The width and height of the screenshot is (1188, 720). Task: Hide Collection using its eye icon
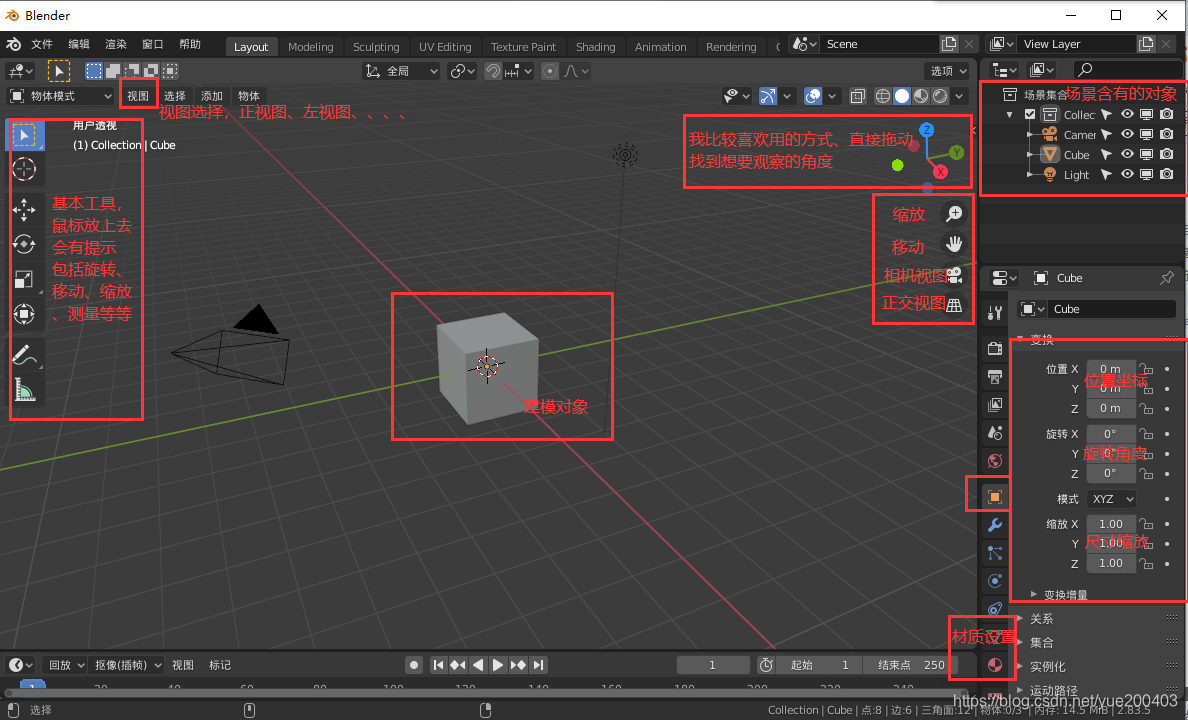[1127, 114]
